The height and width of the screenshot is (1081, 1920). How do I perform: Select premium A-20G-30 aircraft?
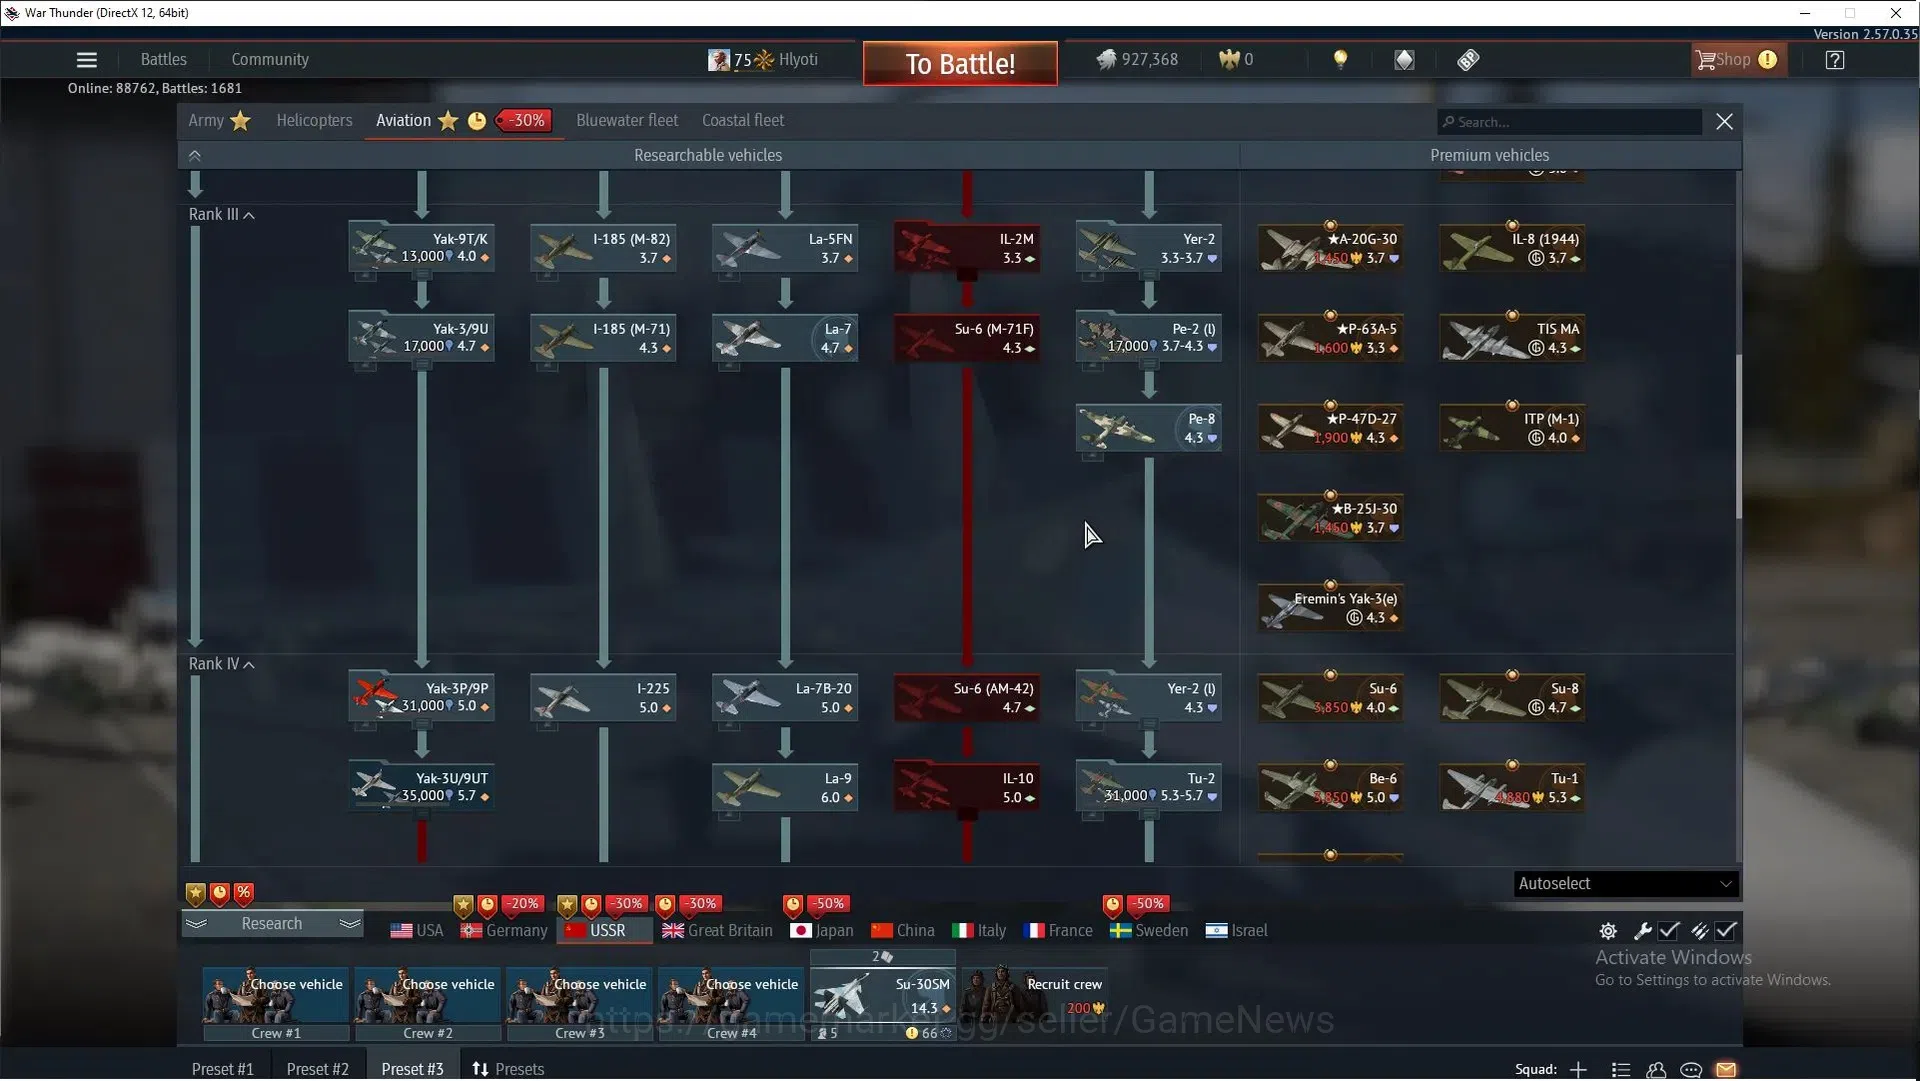[x=1331, y=248]
